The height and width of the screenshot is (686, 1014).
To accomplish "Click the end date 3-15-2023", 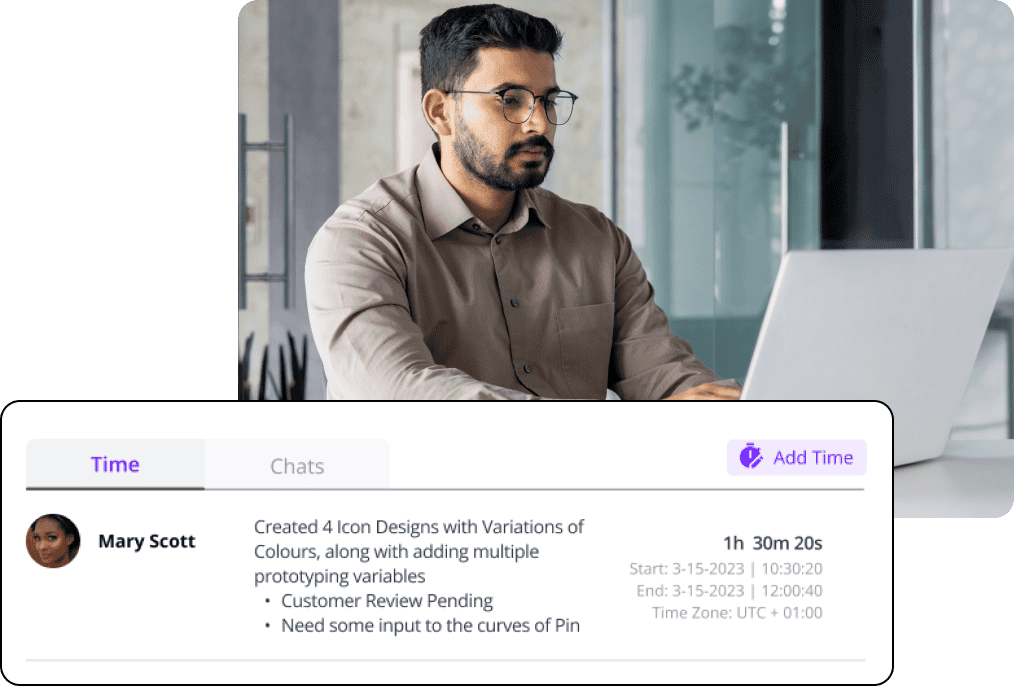I will pyautogui.click(x=708, y=591).
